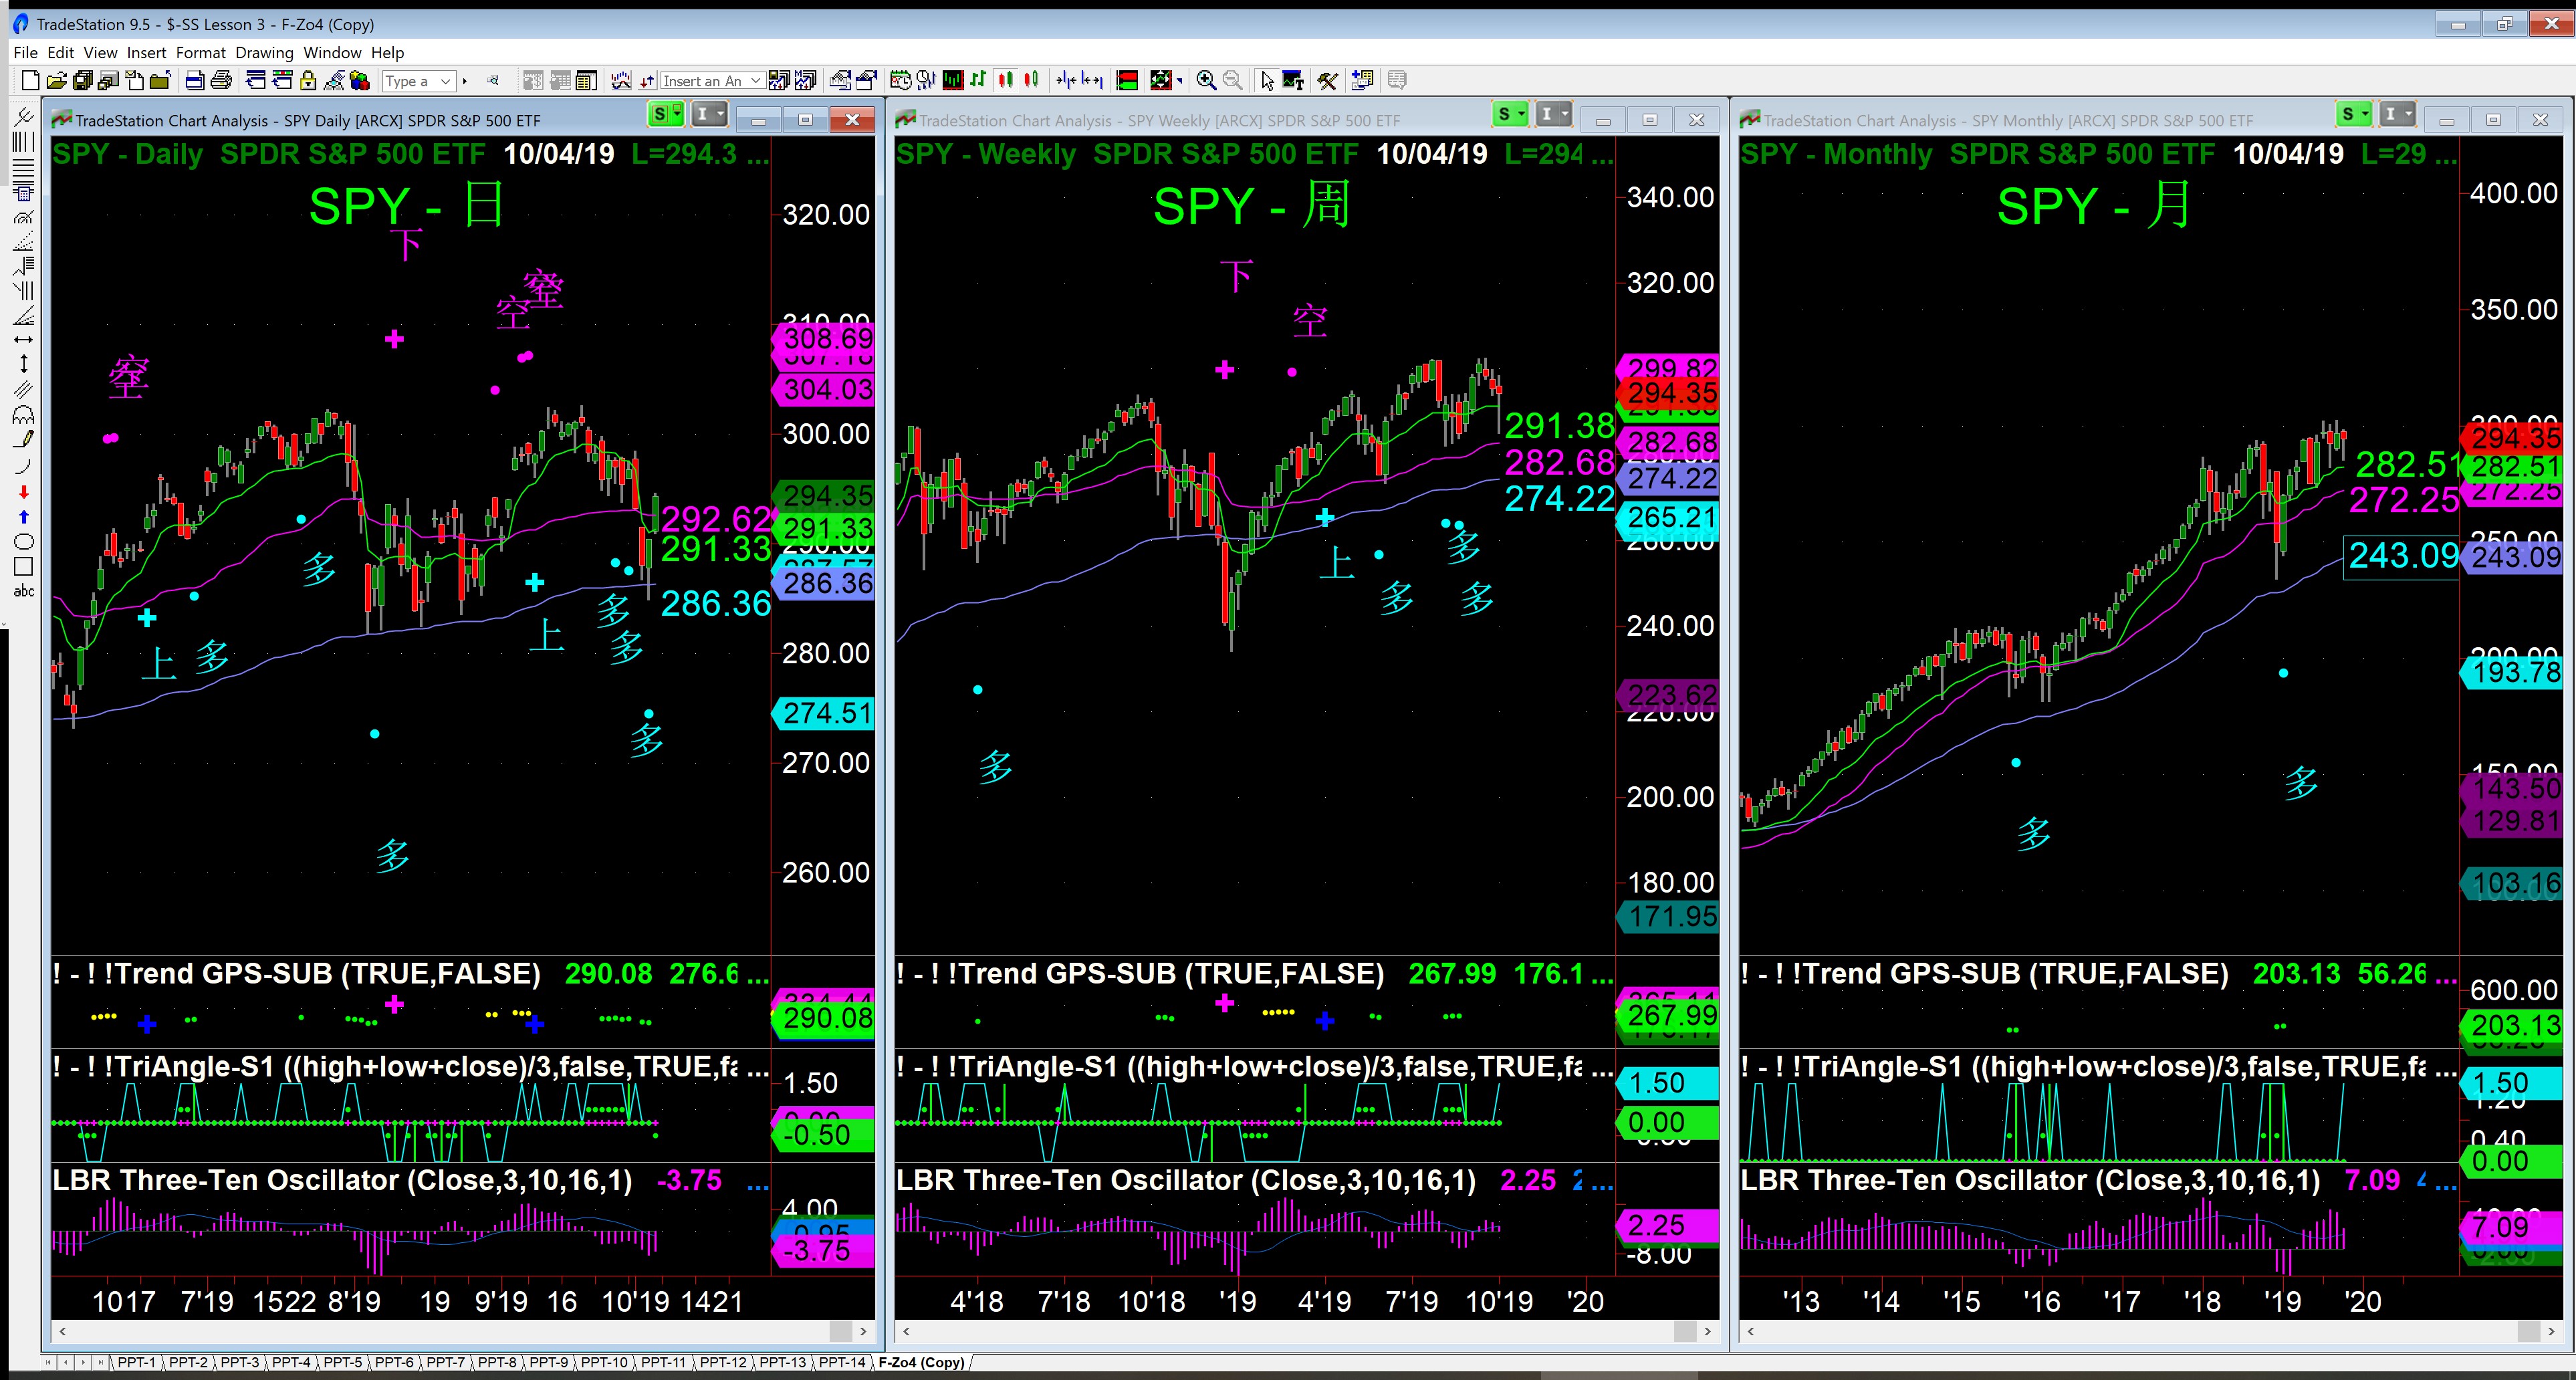The height and width of the screenshot is (1380, 2576).
Task: Click the scrollbar thumb of the Monthly chart
Action: coord(2529,1331)
